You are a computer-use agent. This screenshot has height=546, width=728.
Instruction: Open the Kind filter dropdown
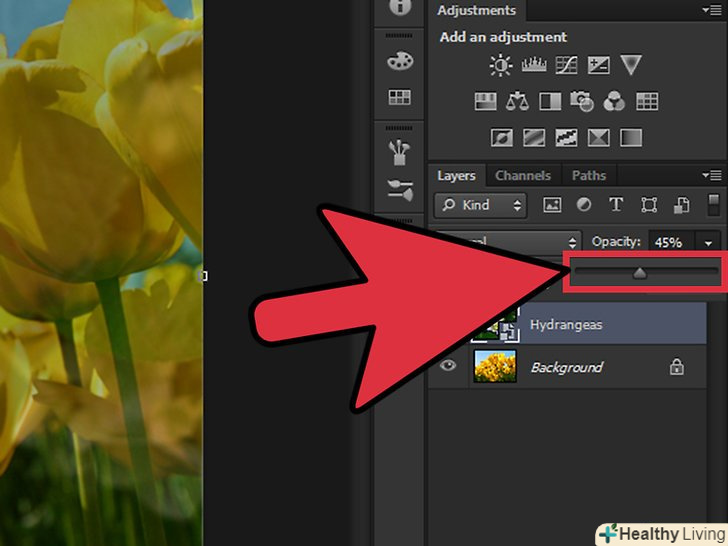481,205
